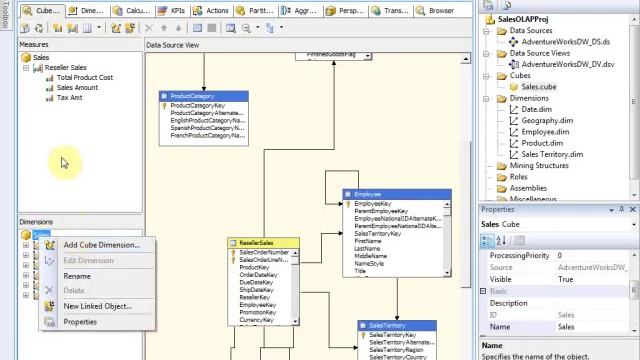Switch to the KPIs tab
640x360 pixels.
click(x=172, y=11)
